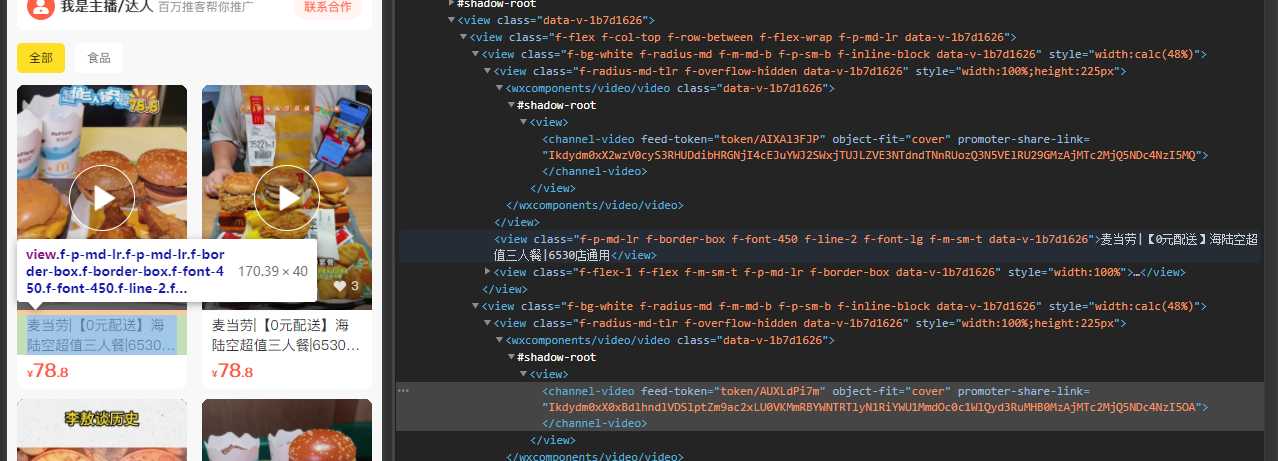This screenshot has height=461, width=1278.
Task: Collapse the wxcomponents/video/video node holding AUXLdPi7m
Action: (x=499, y=340)
